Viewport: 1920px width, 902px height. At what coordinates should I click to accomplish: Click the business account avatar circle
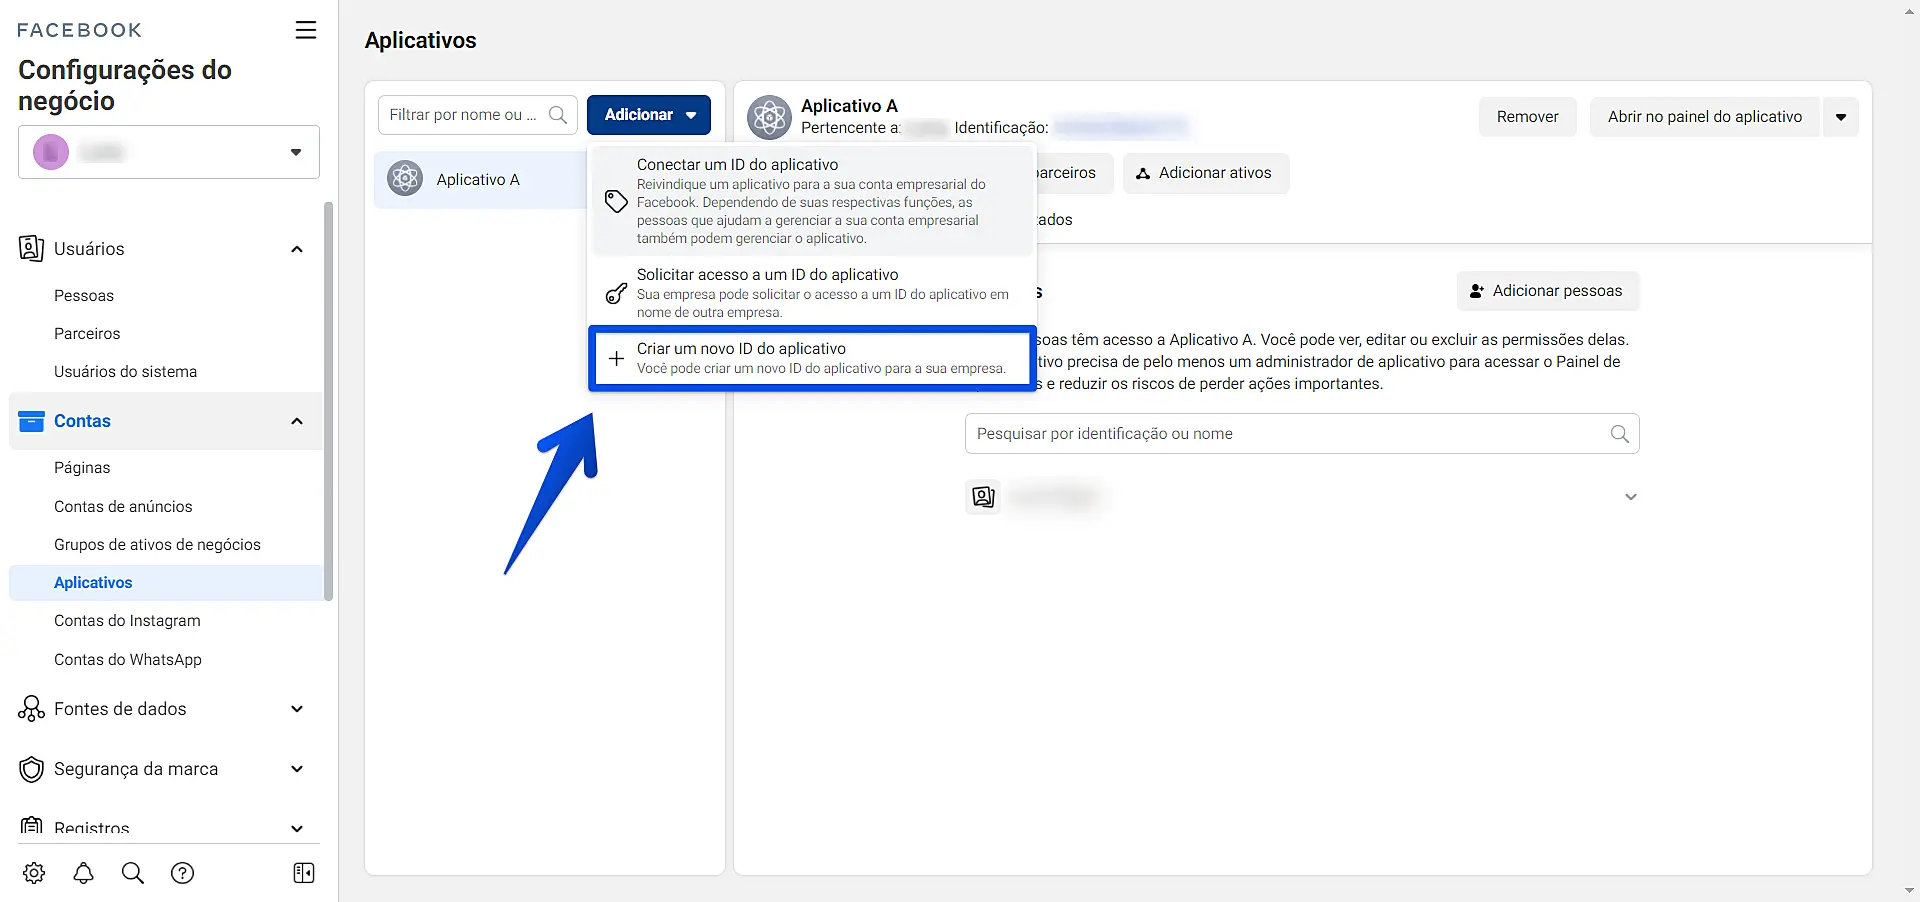click(51, 152)
